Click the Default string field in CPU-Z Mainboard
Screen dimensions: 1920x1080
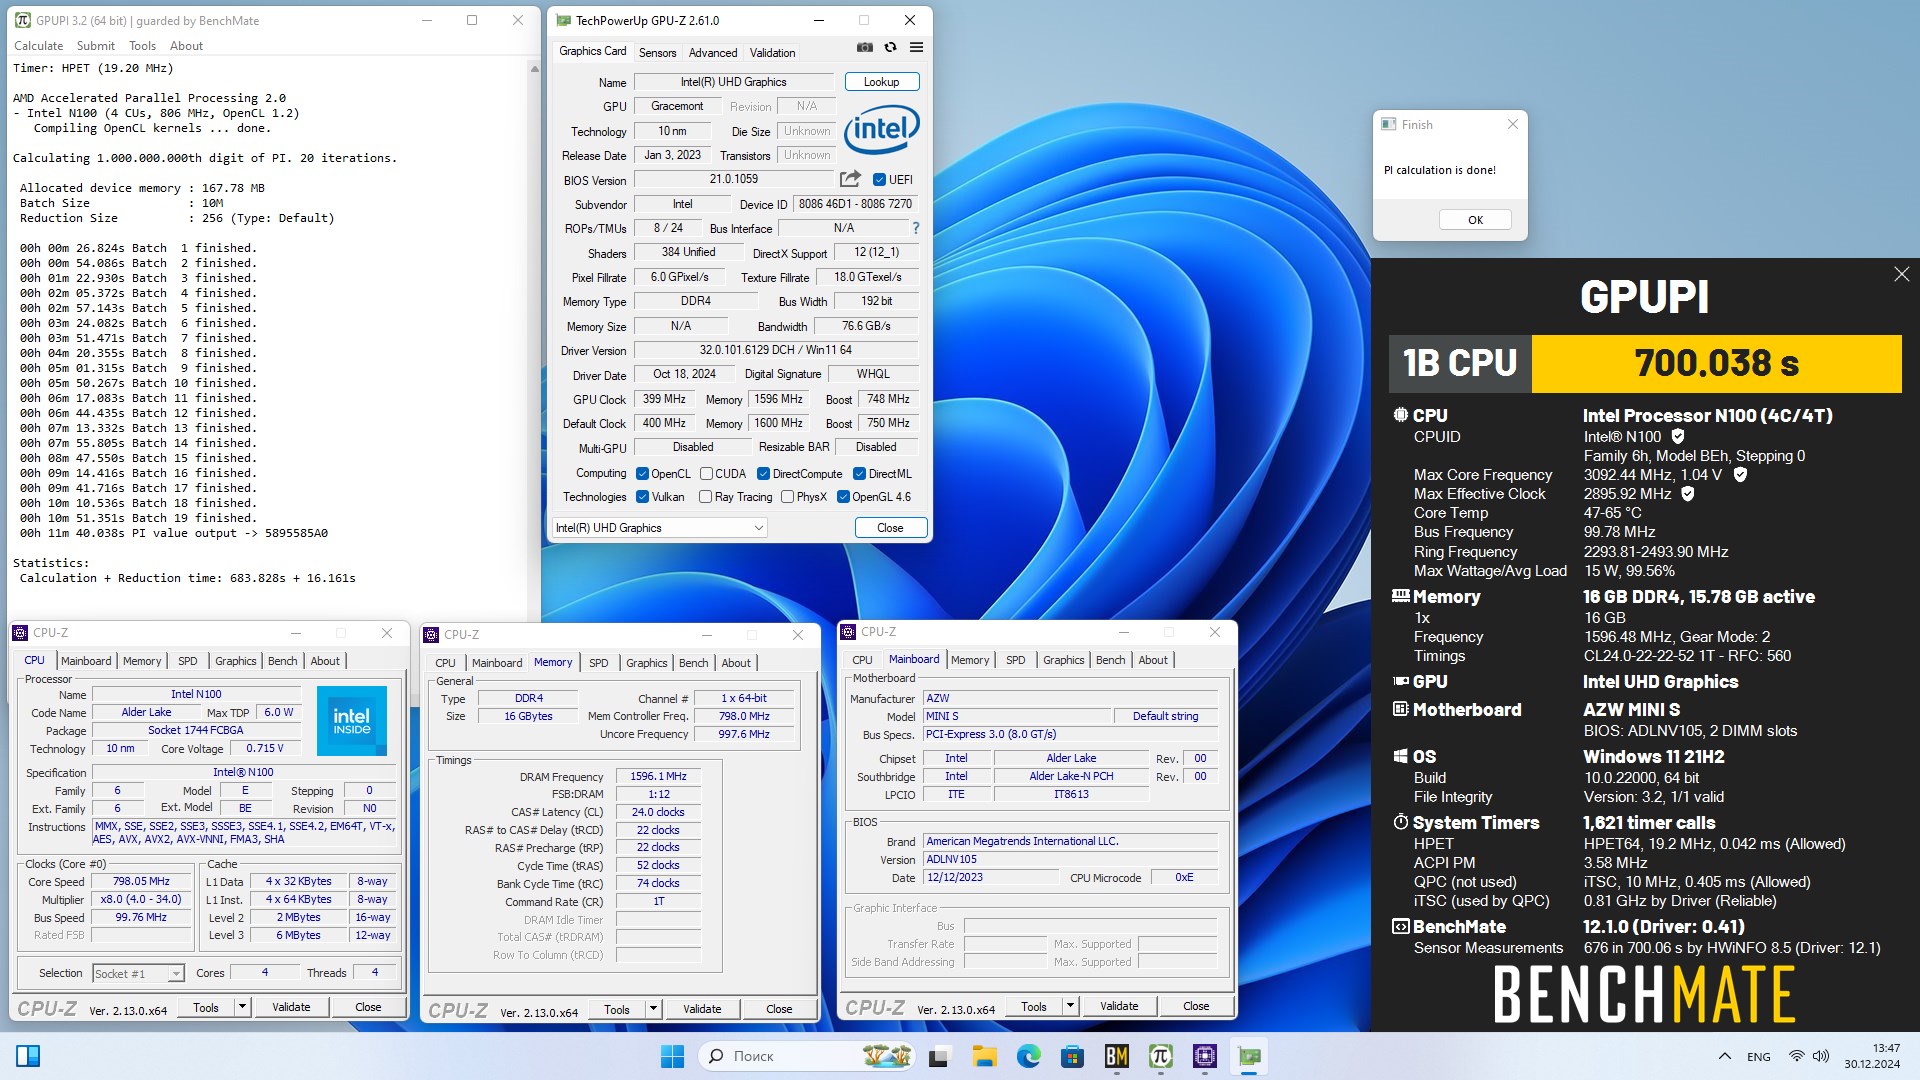point(1165,716)
